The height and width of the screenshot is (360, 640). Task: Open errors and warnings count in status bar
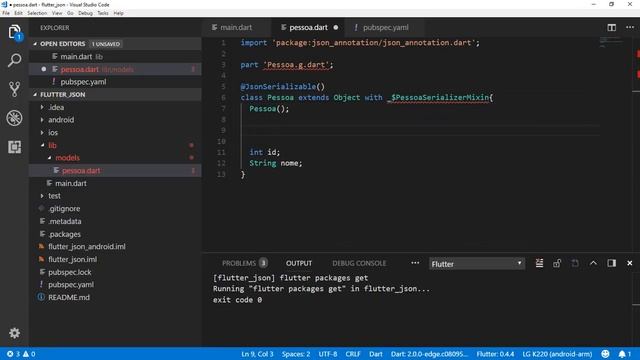click(x=21, y=354)
